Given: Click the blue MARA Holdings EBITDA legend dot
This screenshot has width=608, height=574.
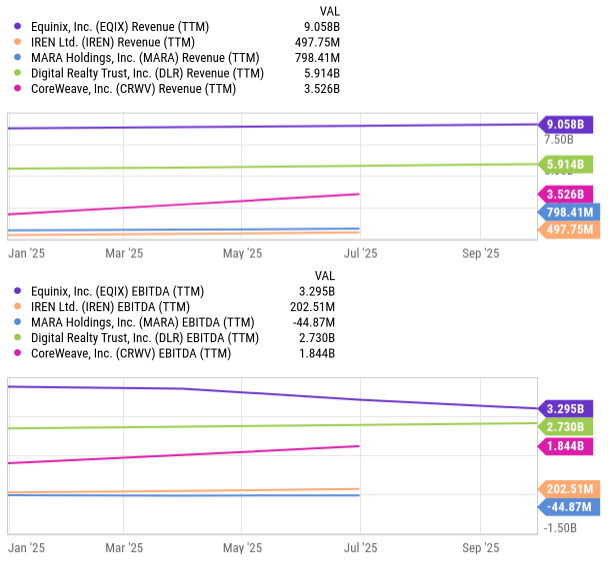Looking at the screenshot, I should coord(17,322).
